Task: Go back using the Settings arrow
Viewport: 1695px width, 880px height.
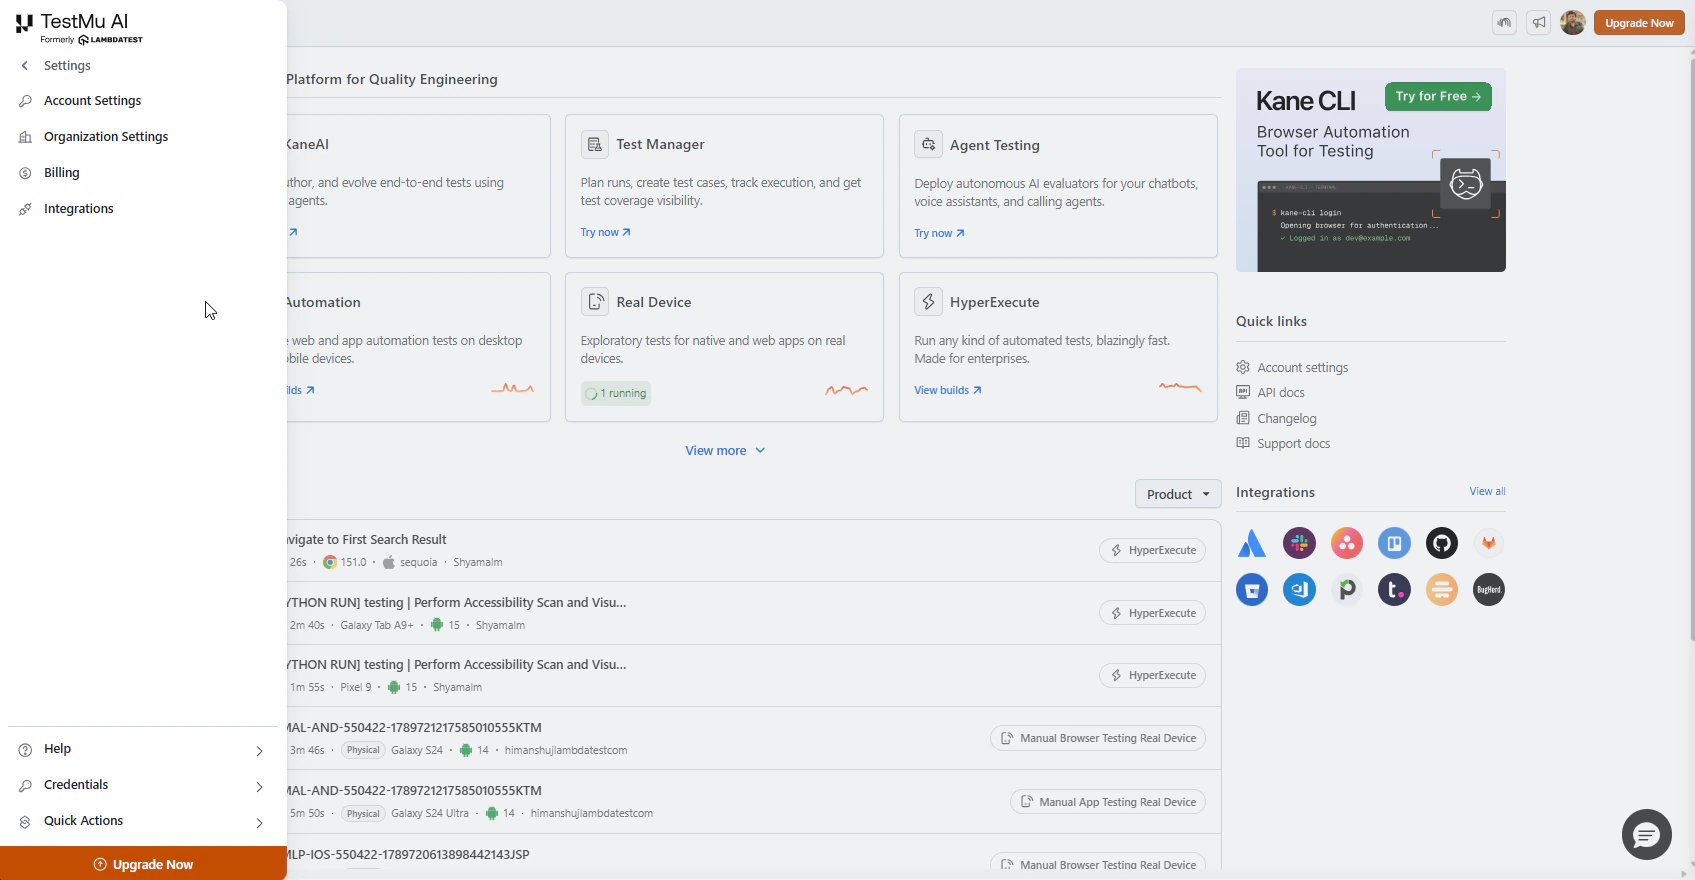Action: (25, 66)
